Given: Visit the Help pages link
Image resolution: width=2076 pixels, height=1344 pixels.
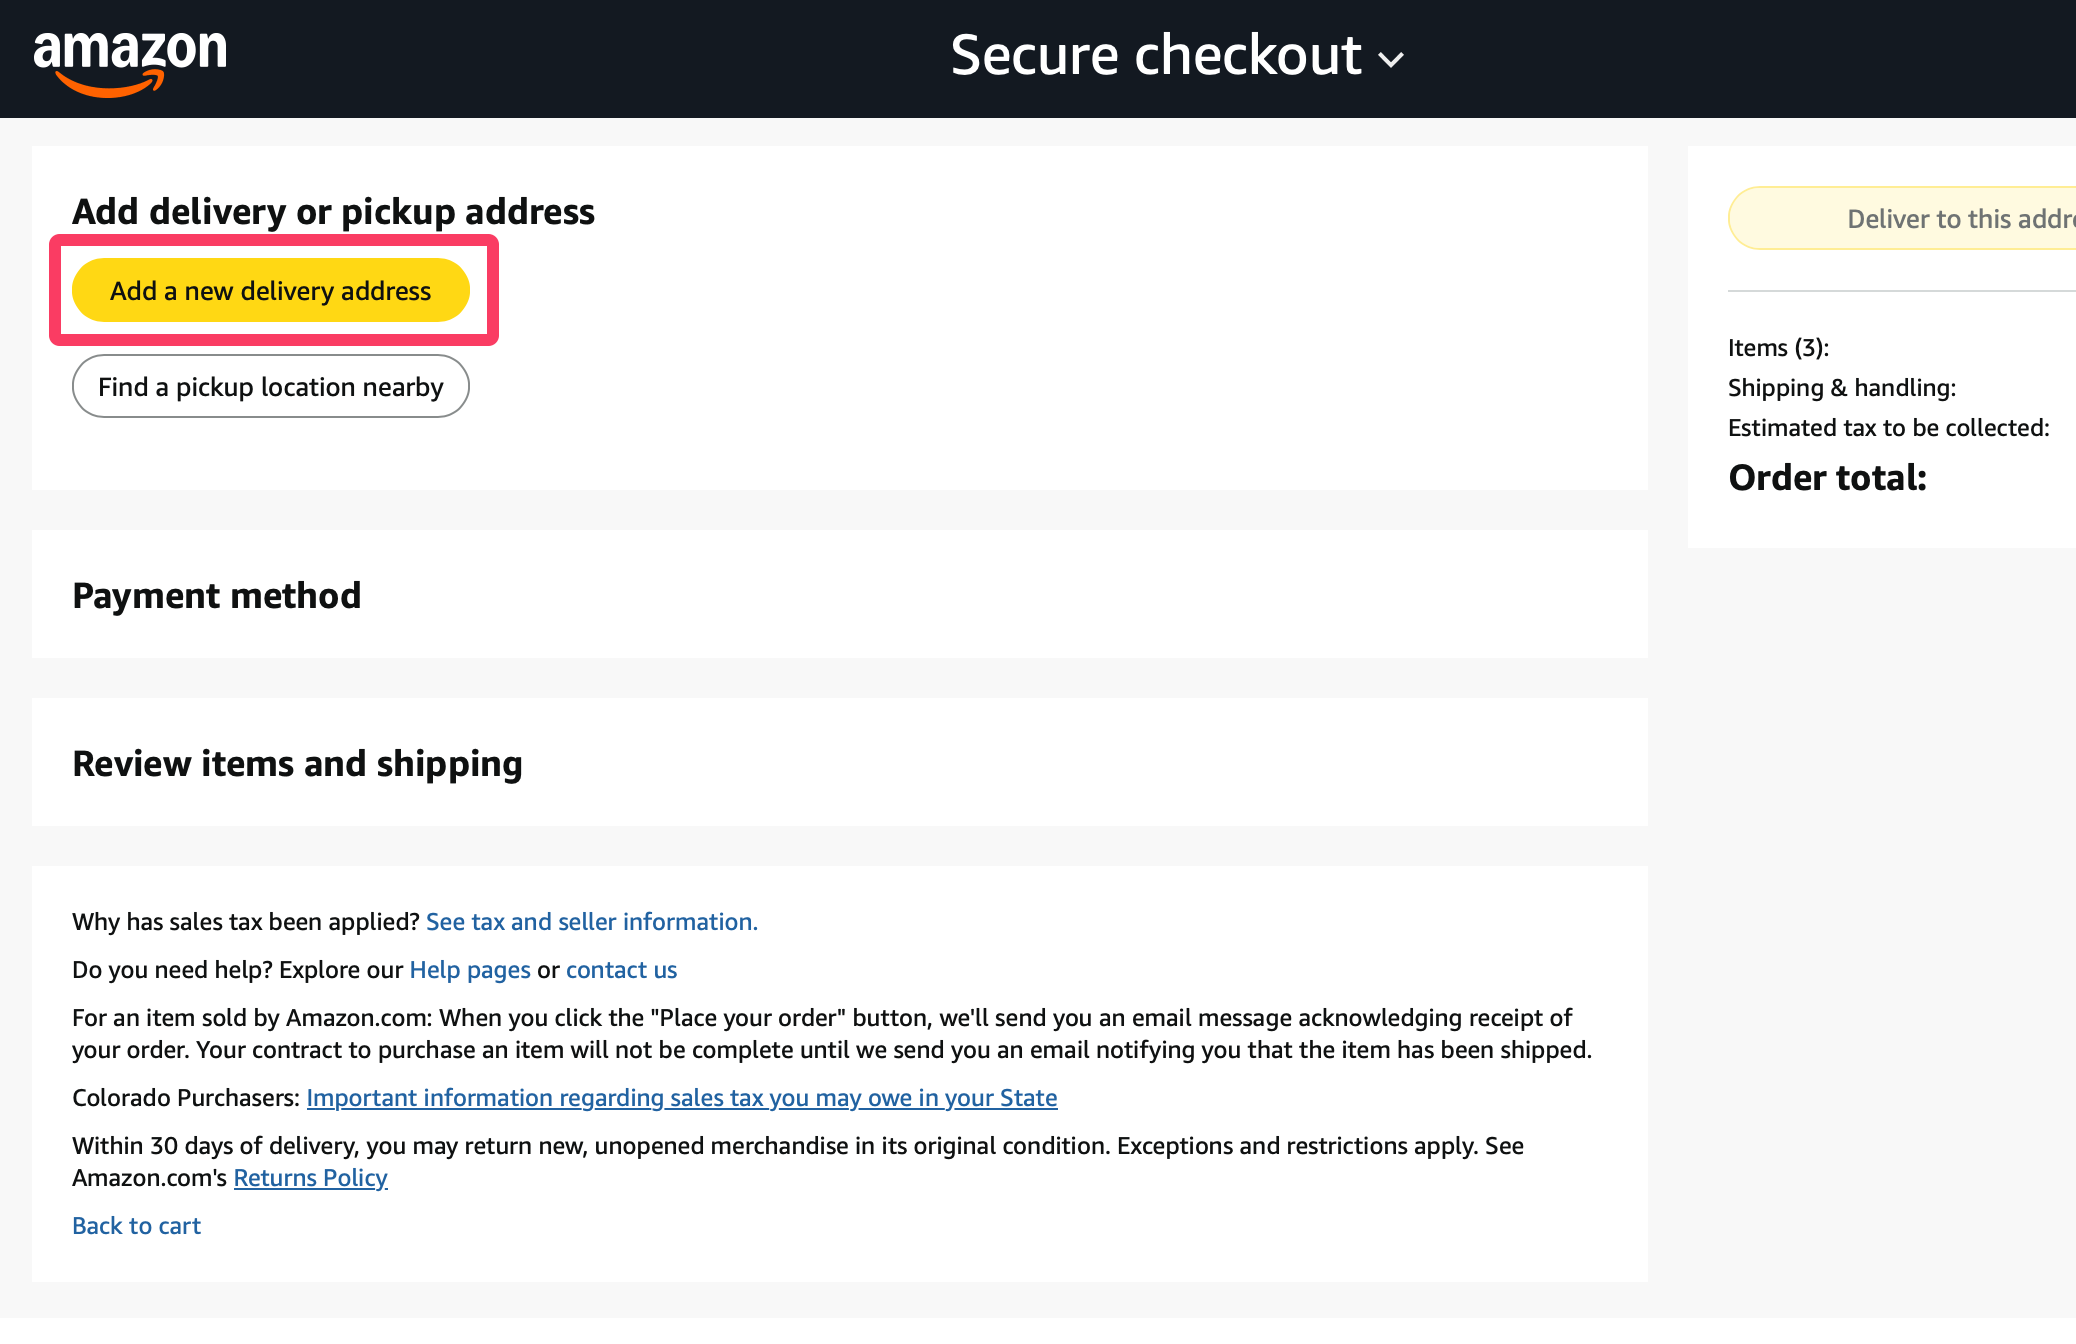Looking at the screenshot, I should click(x=470, y=970).
